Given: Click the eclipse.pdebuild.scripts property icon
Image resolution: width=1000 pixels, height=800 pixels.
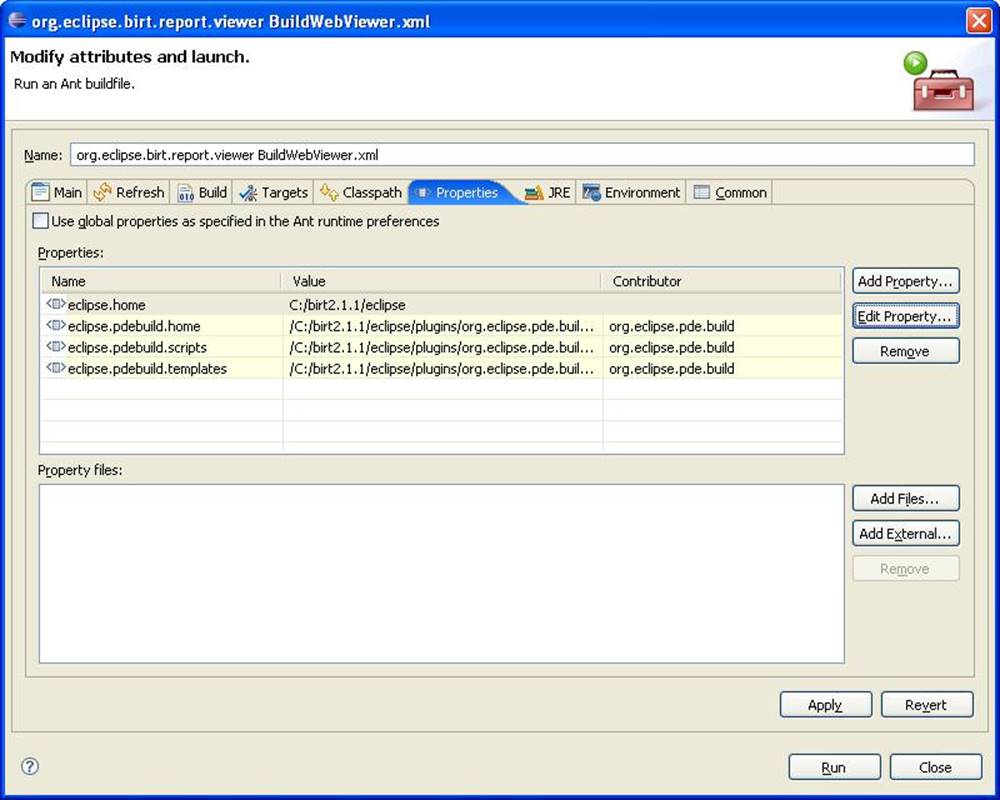Looking at the screenshot, I should click(x=56, y=347).
